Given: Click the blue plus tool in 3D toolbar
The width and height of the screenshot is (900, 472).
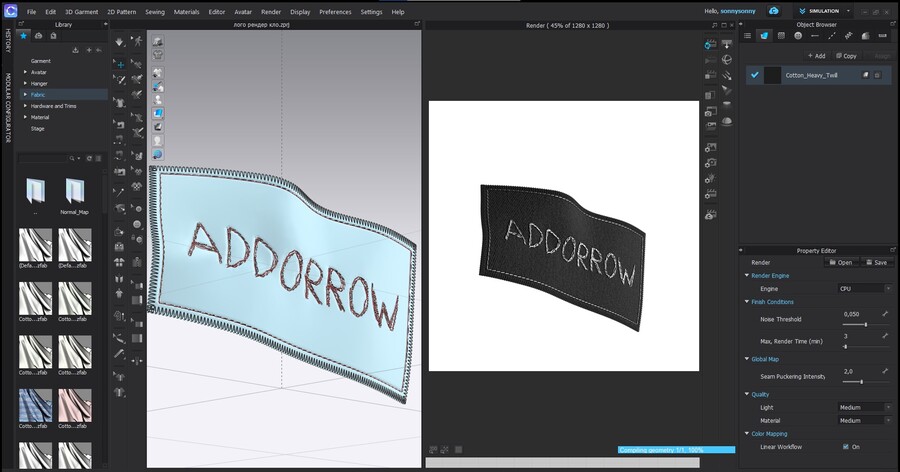Looking at the screenshot, I should pyautogui.click(x=120, y=64).
